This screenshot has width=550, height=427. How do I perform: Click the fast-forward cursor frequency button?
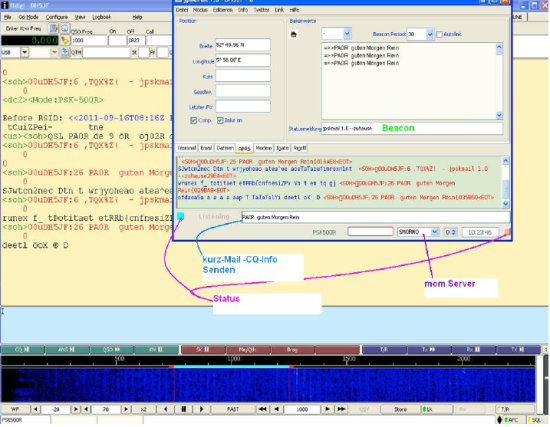(341, 409)
